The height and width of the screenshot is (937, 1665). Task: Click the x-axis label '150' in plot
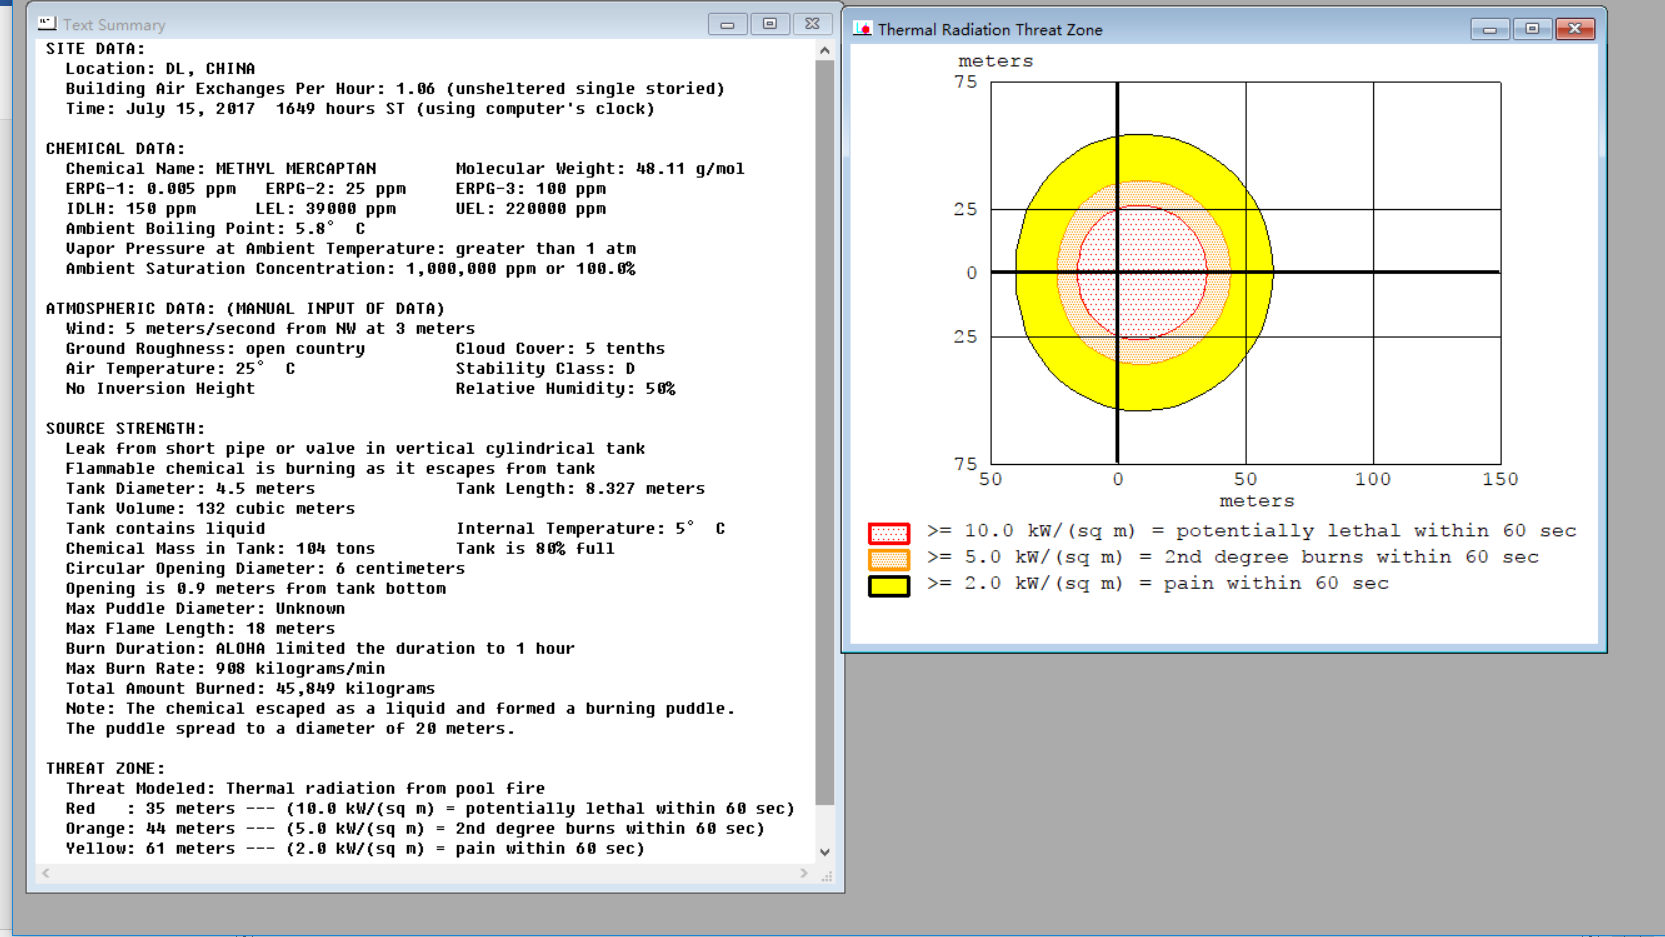[x=1500, y=479]
